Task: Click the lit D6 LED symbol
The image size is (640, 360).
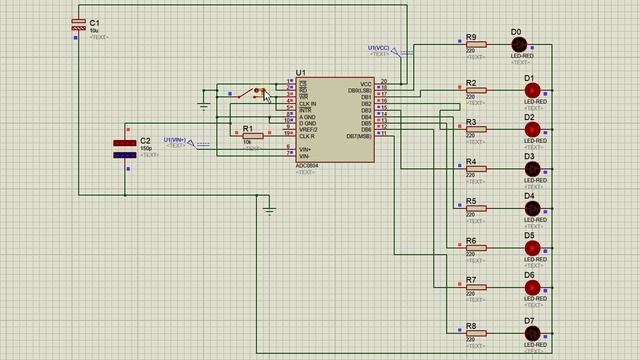Action: (x=532, y=287)
